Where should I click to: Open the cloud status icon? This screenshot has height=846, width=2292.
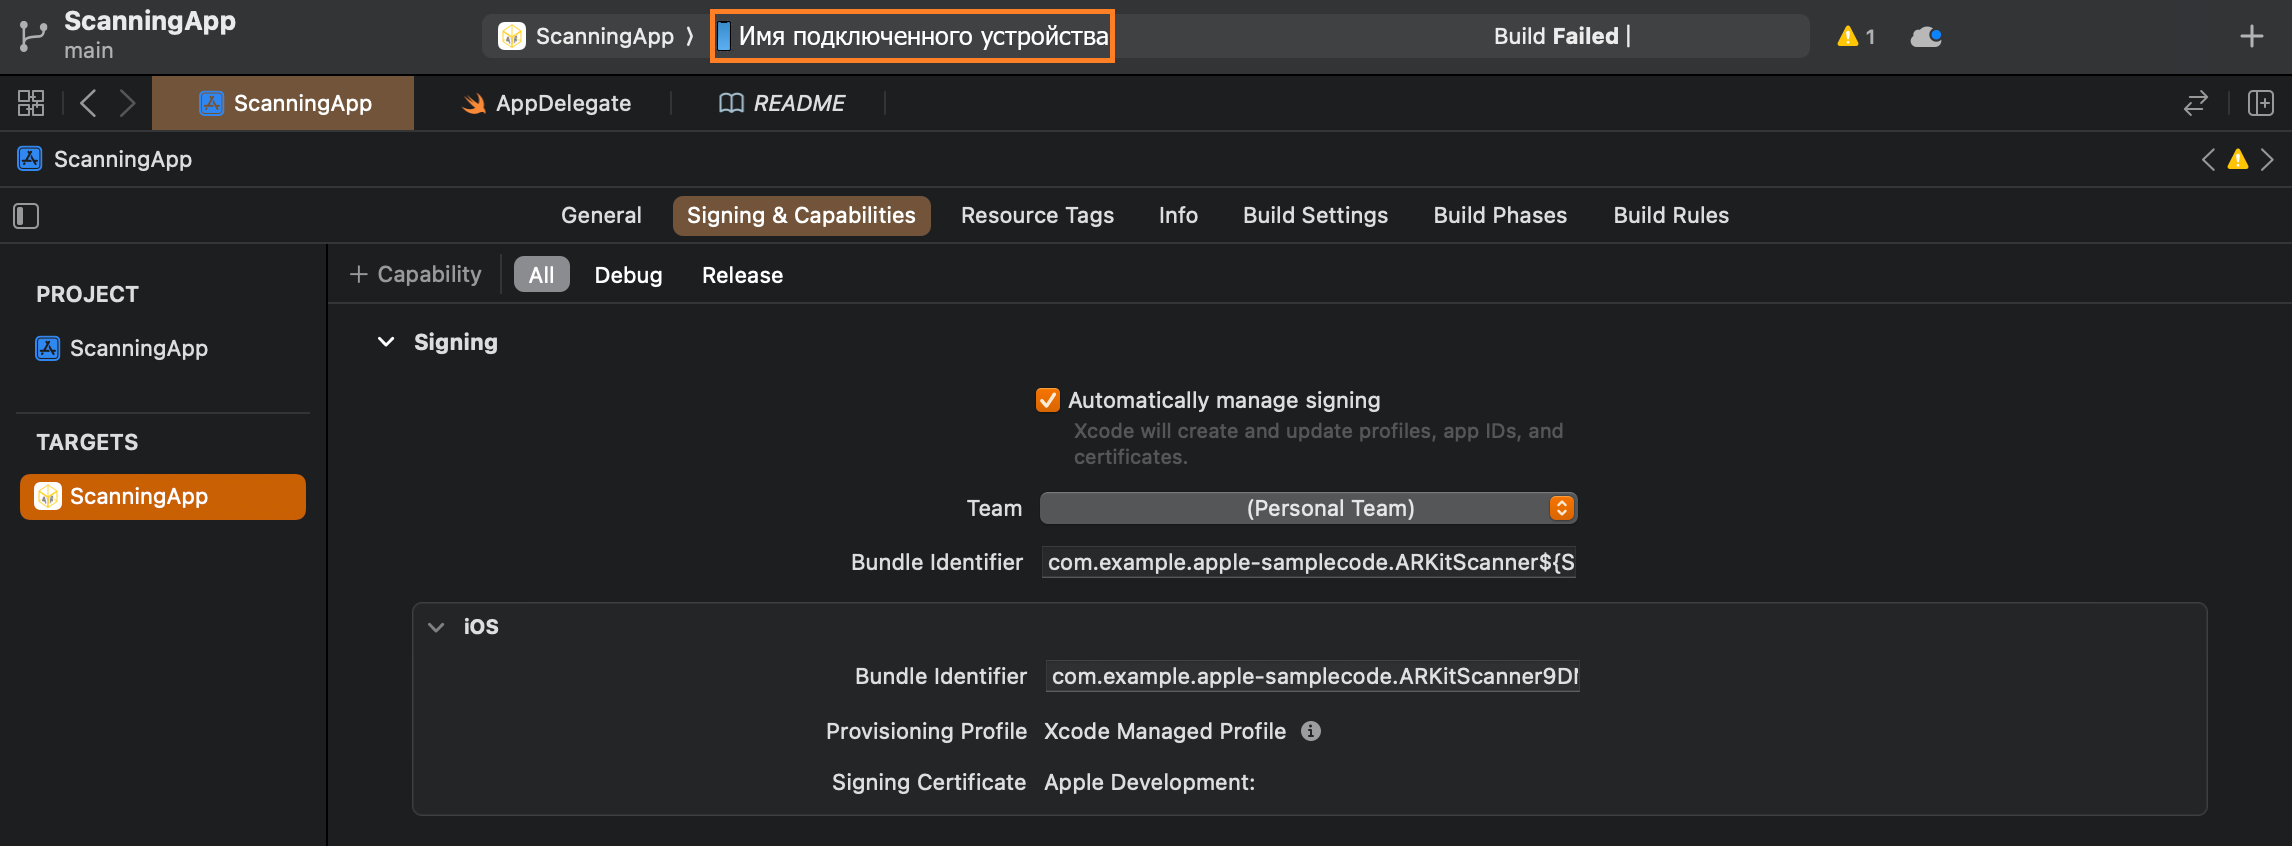click(x=1925, y=37)
